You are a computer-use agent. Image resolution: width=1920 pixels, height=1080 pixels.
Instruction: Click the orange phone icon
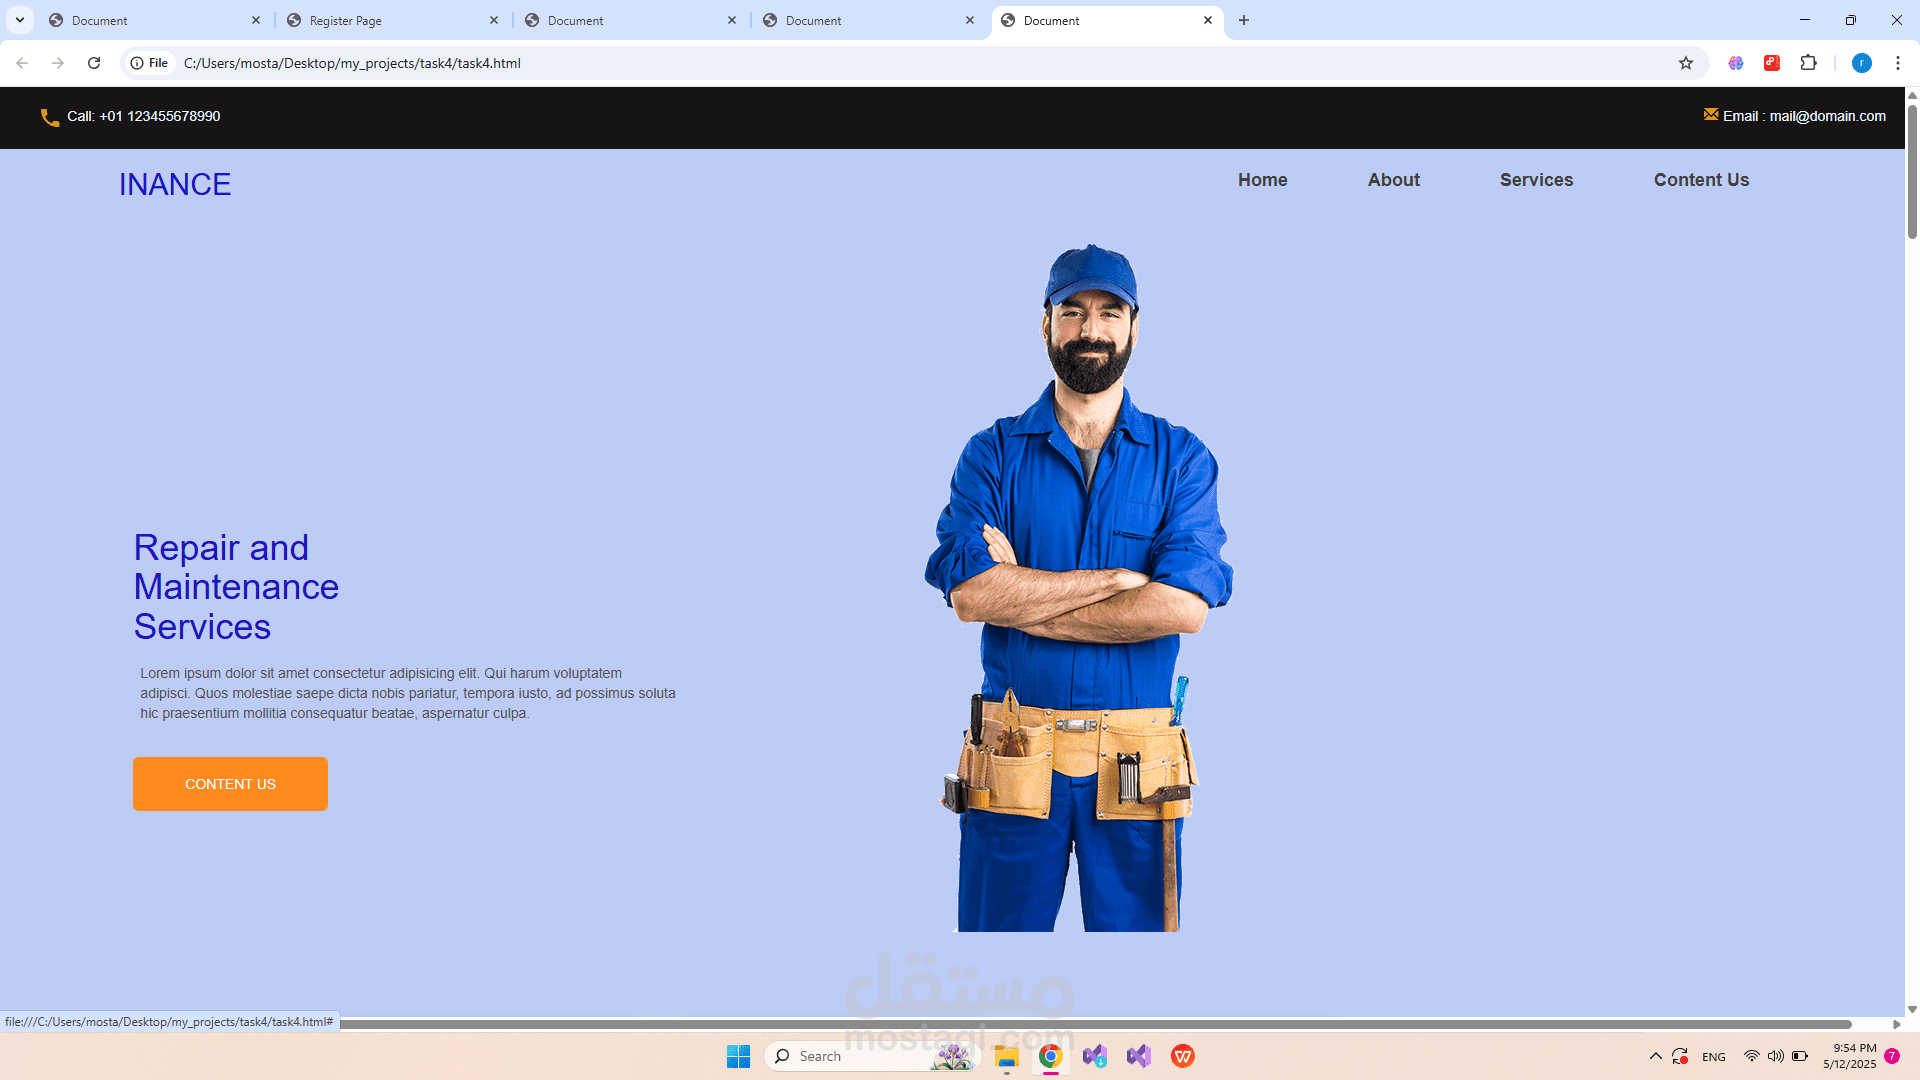click(49, 118)
